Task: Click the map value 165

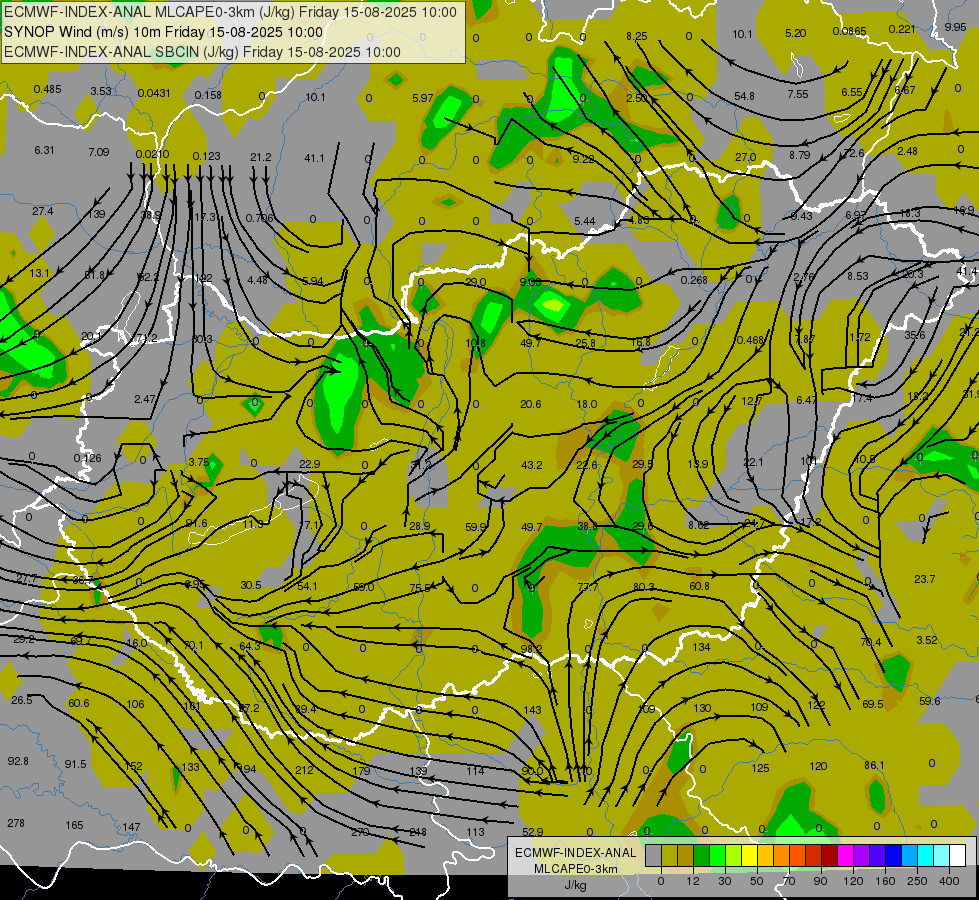Action: (x=74, y=825)
